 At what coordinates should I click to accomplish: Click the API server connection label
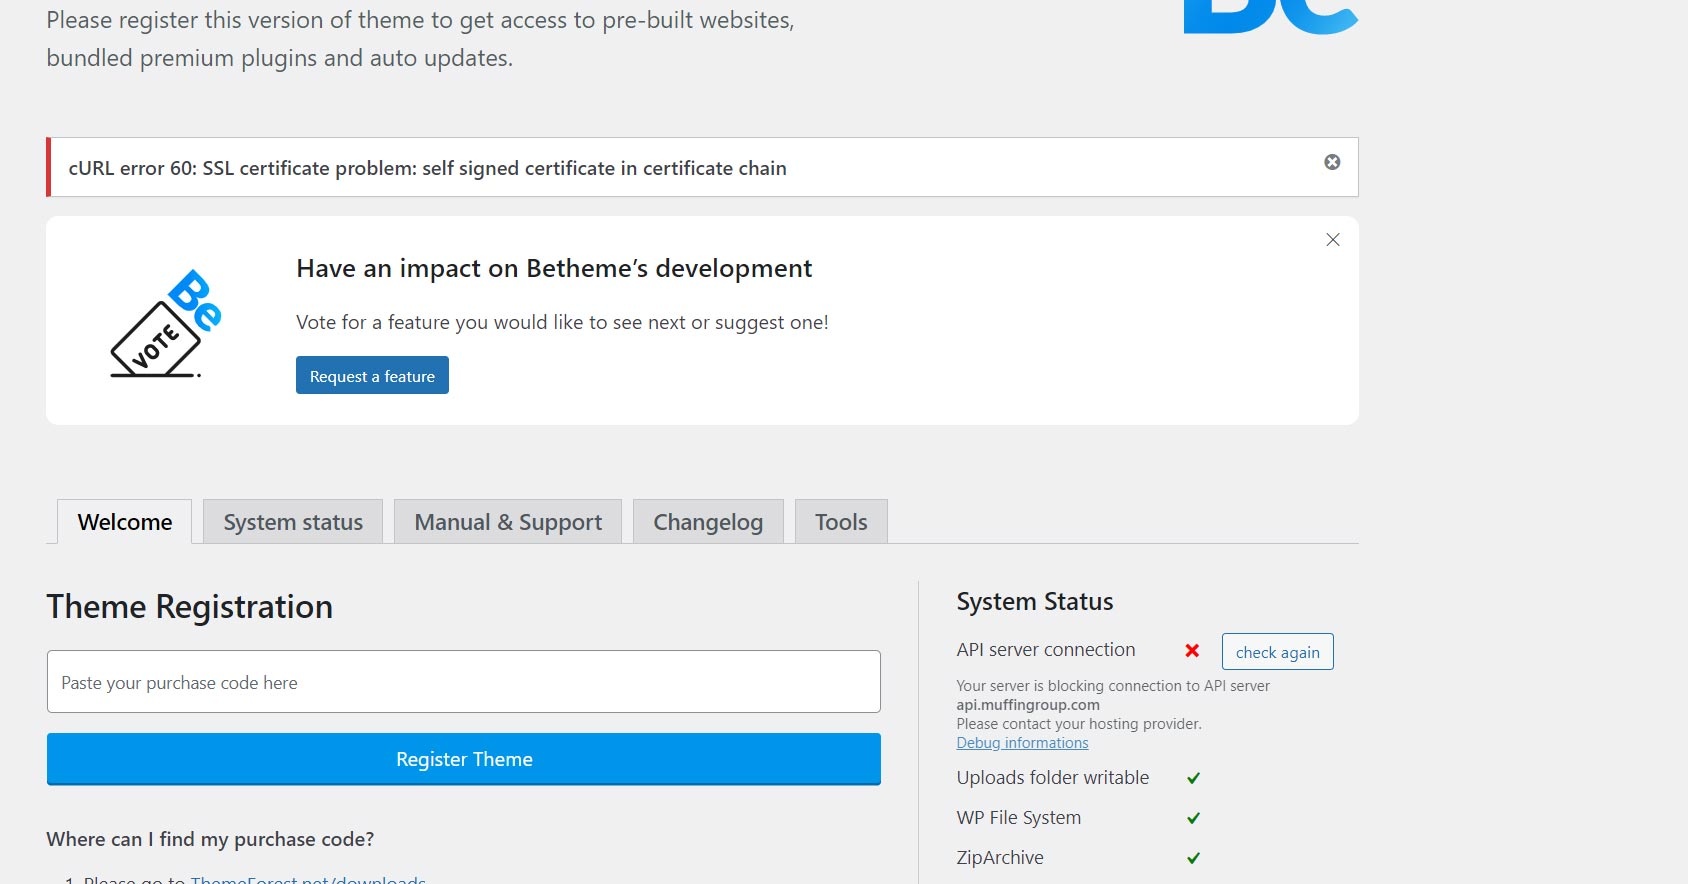tap(1046, 650)
